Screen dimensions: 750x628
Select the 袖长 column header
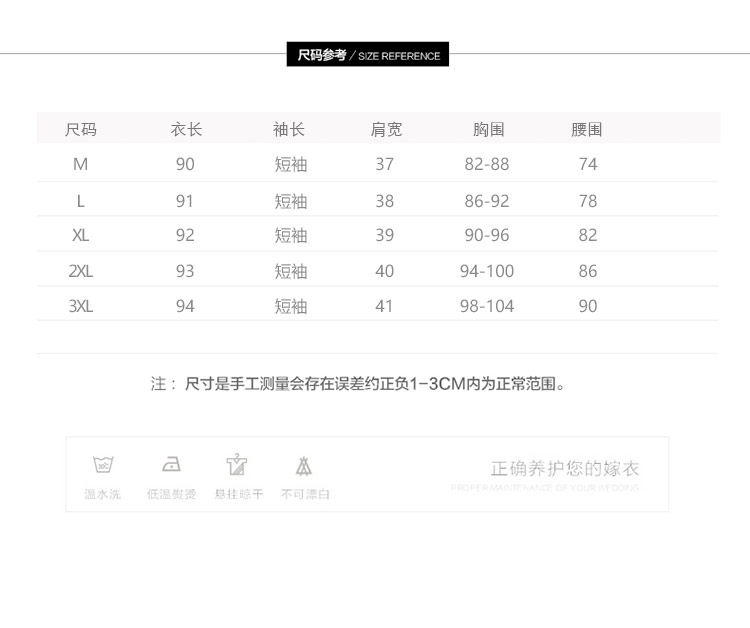(288, 129)
